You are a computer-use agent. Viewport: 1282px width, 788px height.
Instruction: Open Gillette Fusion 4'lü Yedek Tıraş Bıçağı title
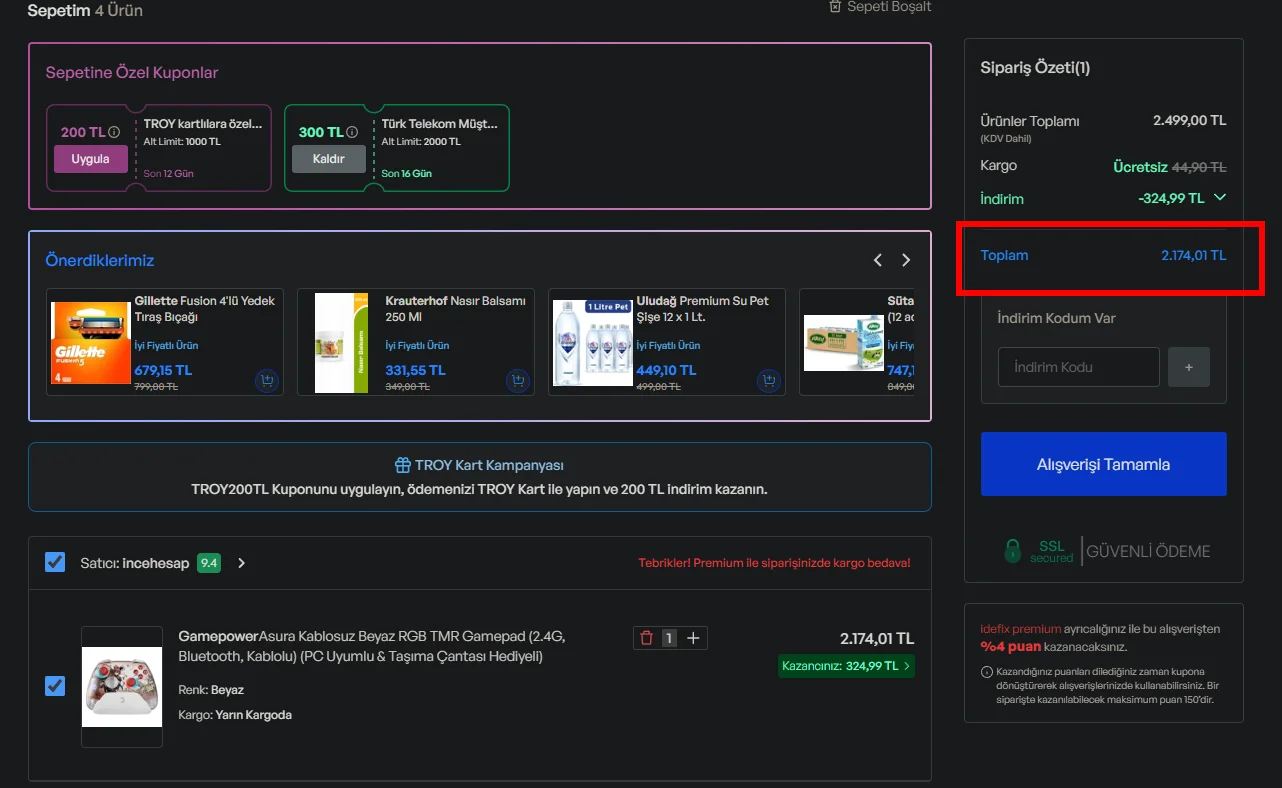click(x=205, y=309)
